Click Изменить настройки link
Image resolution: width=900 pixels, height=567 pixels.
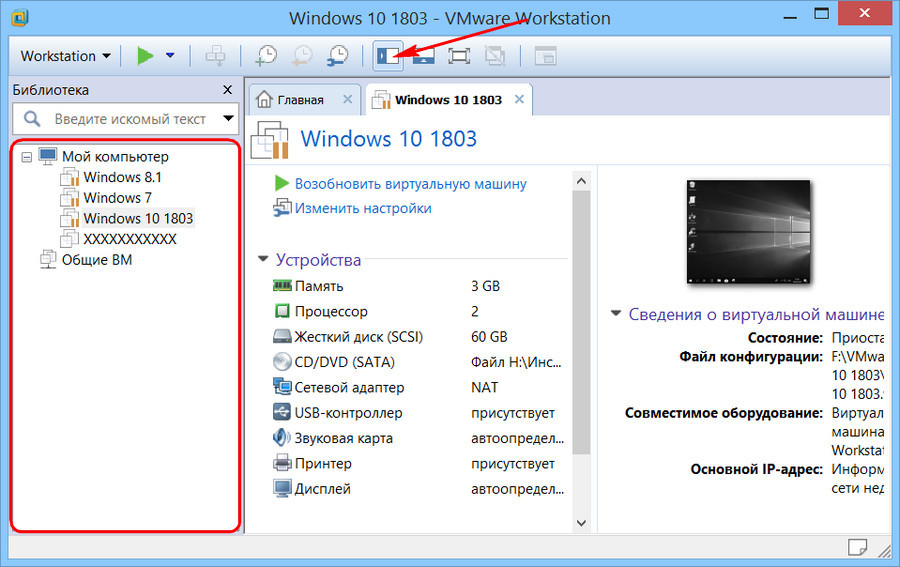tap(363, 208)
